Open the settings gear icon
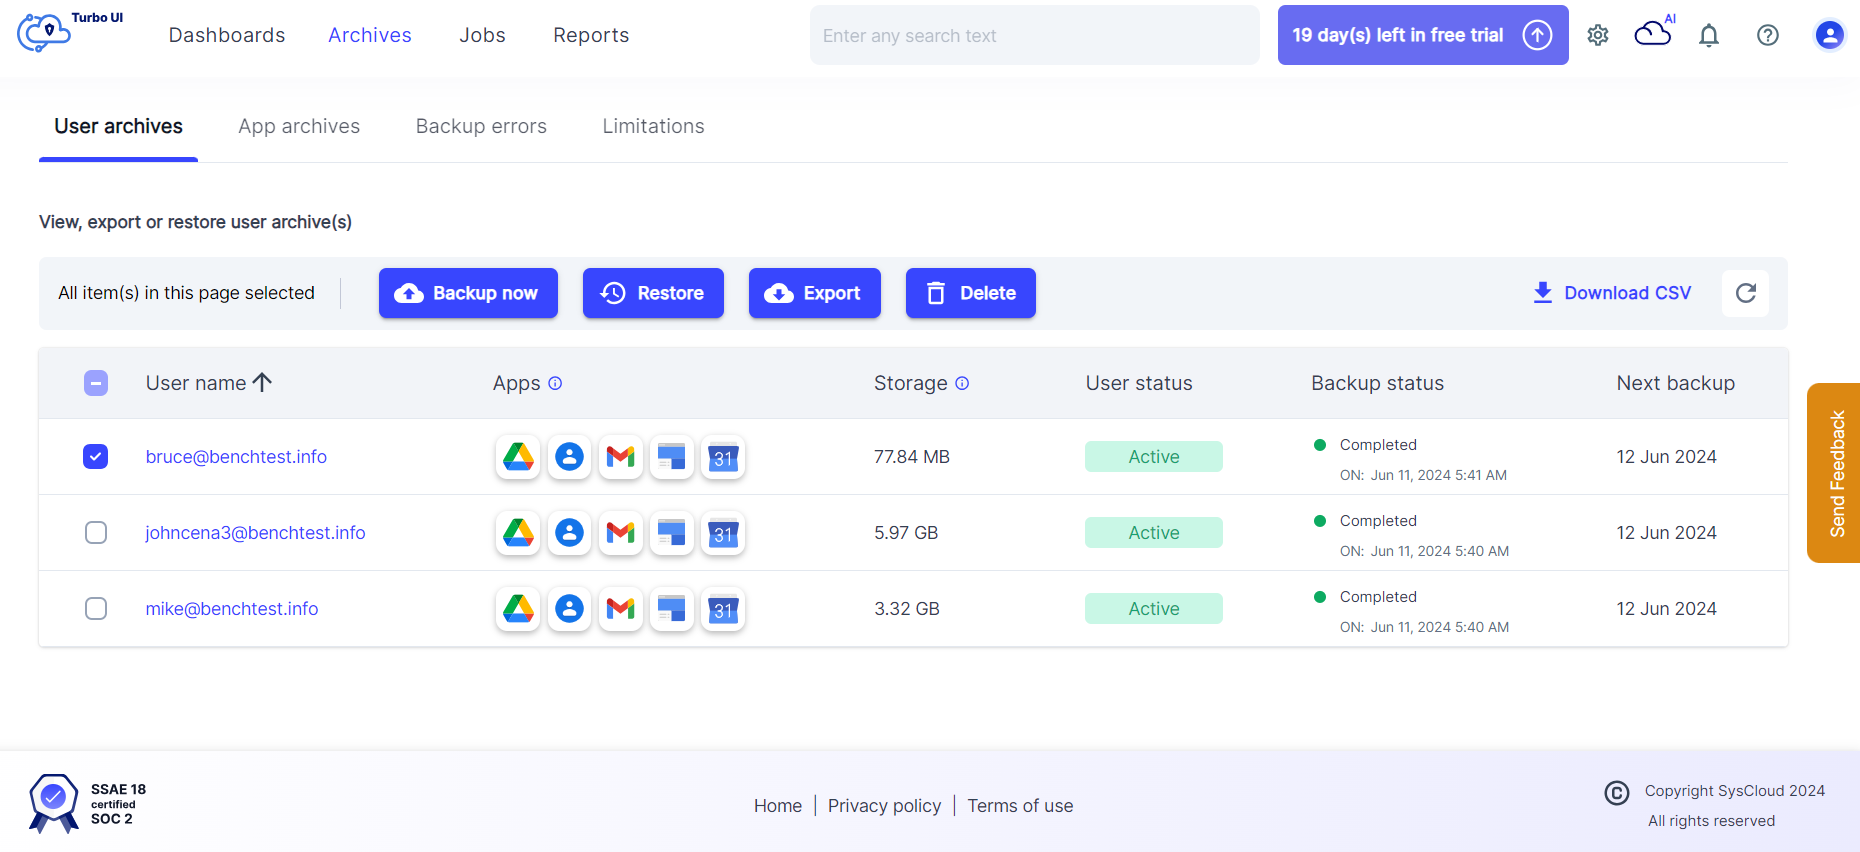Image resolution: width=1860 pixels, height=852 pixels. 1597,35
